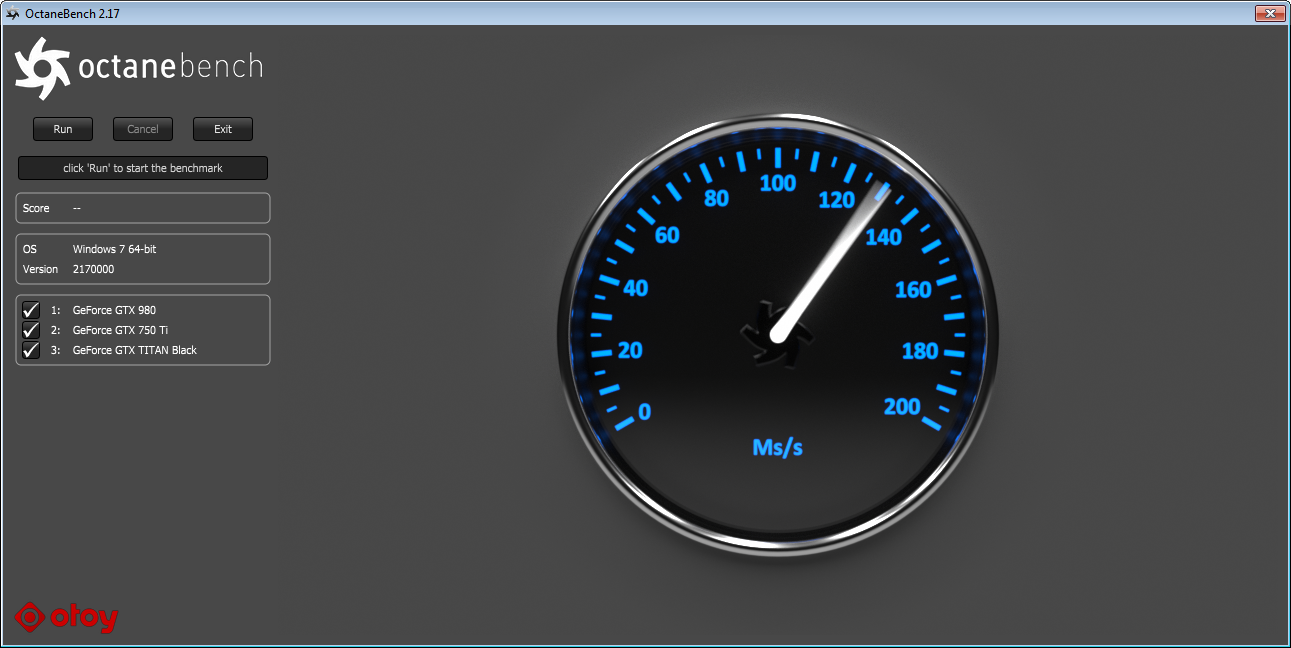This screenshot has width=1291, height=648.
Task: Exit the OctaneBench application
Action: coord(223,129)
